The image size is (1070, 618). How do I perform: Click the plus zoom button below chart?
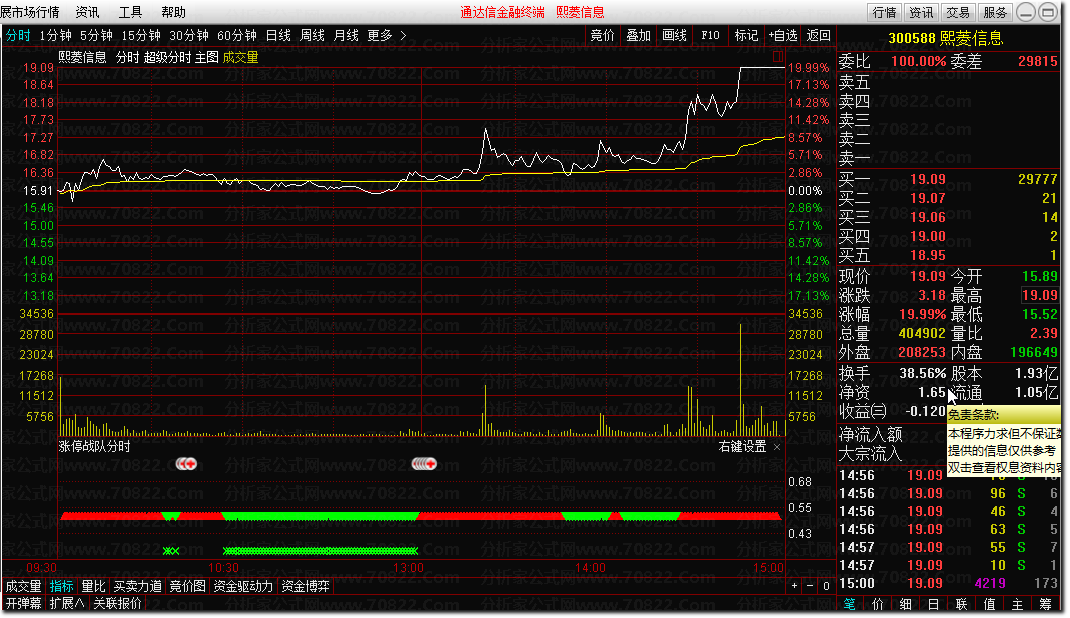coord(794,586)
